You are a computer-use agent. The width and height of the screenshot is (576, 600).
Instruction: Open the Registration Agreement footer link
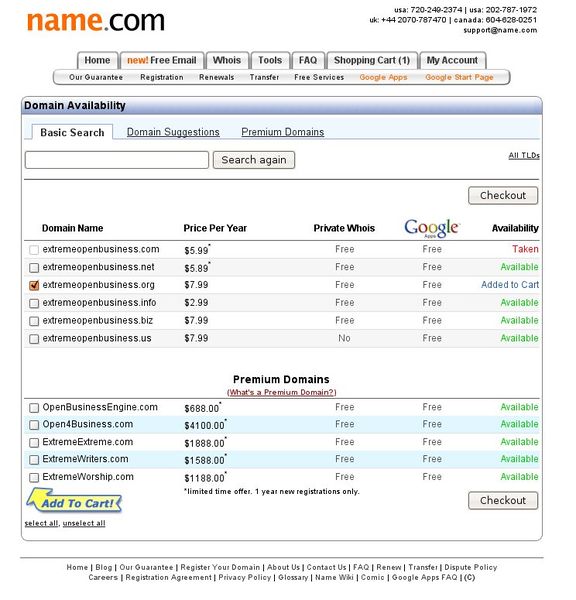pos(168,577)
